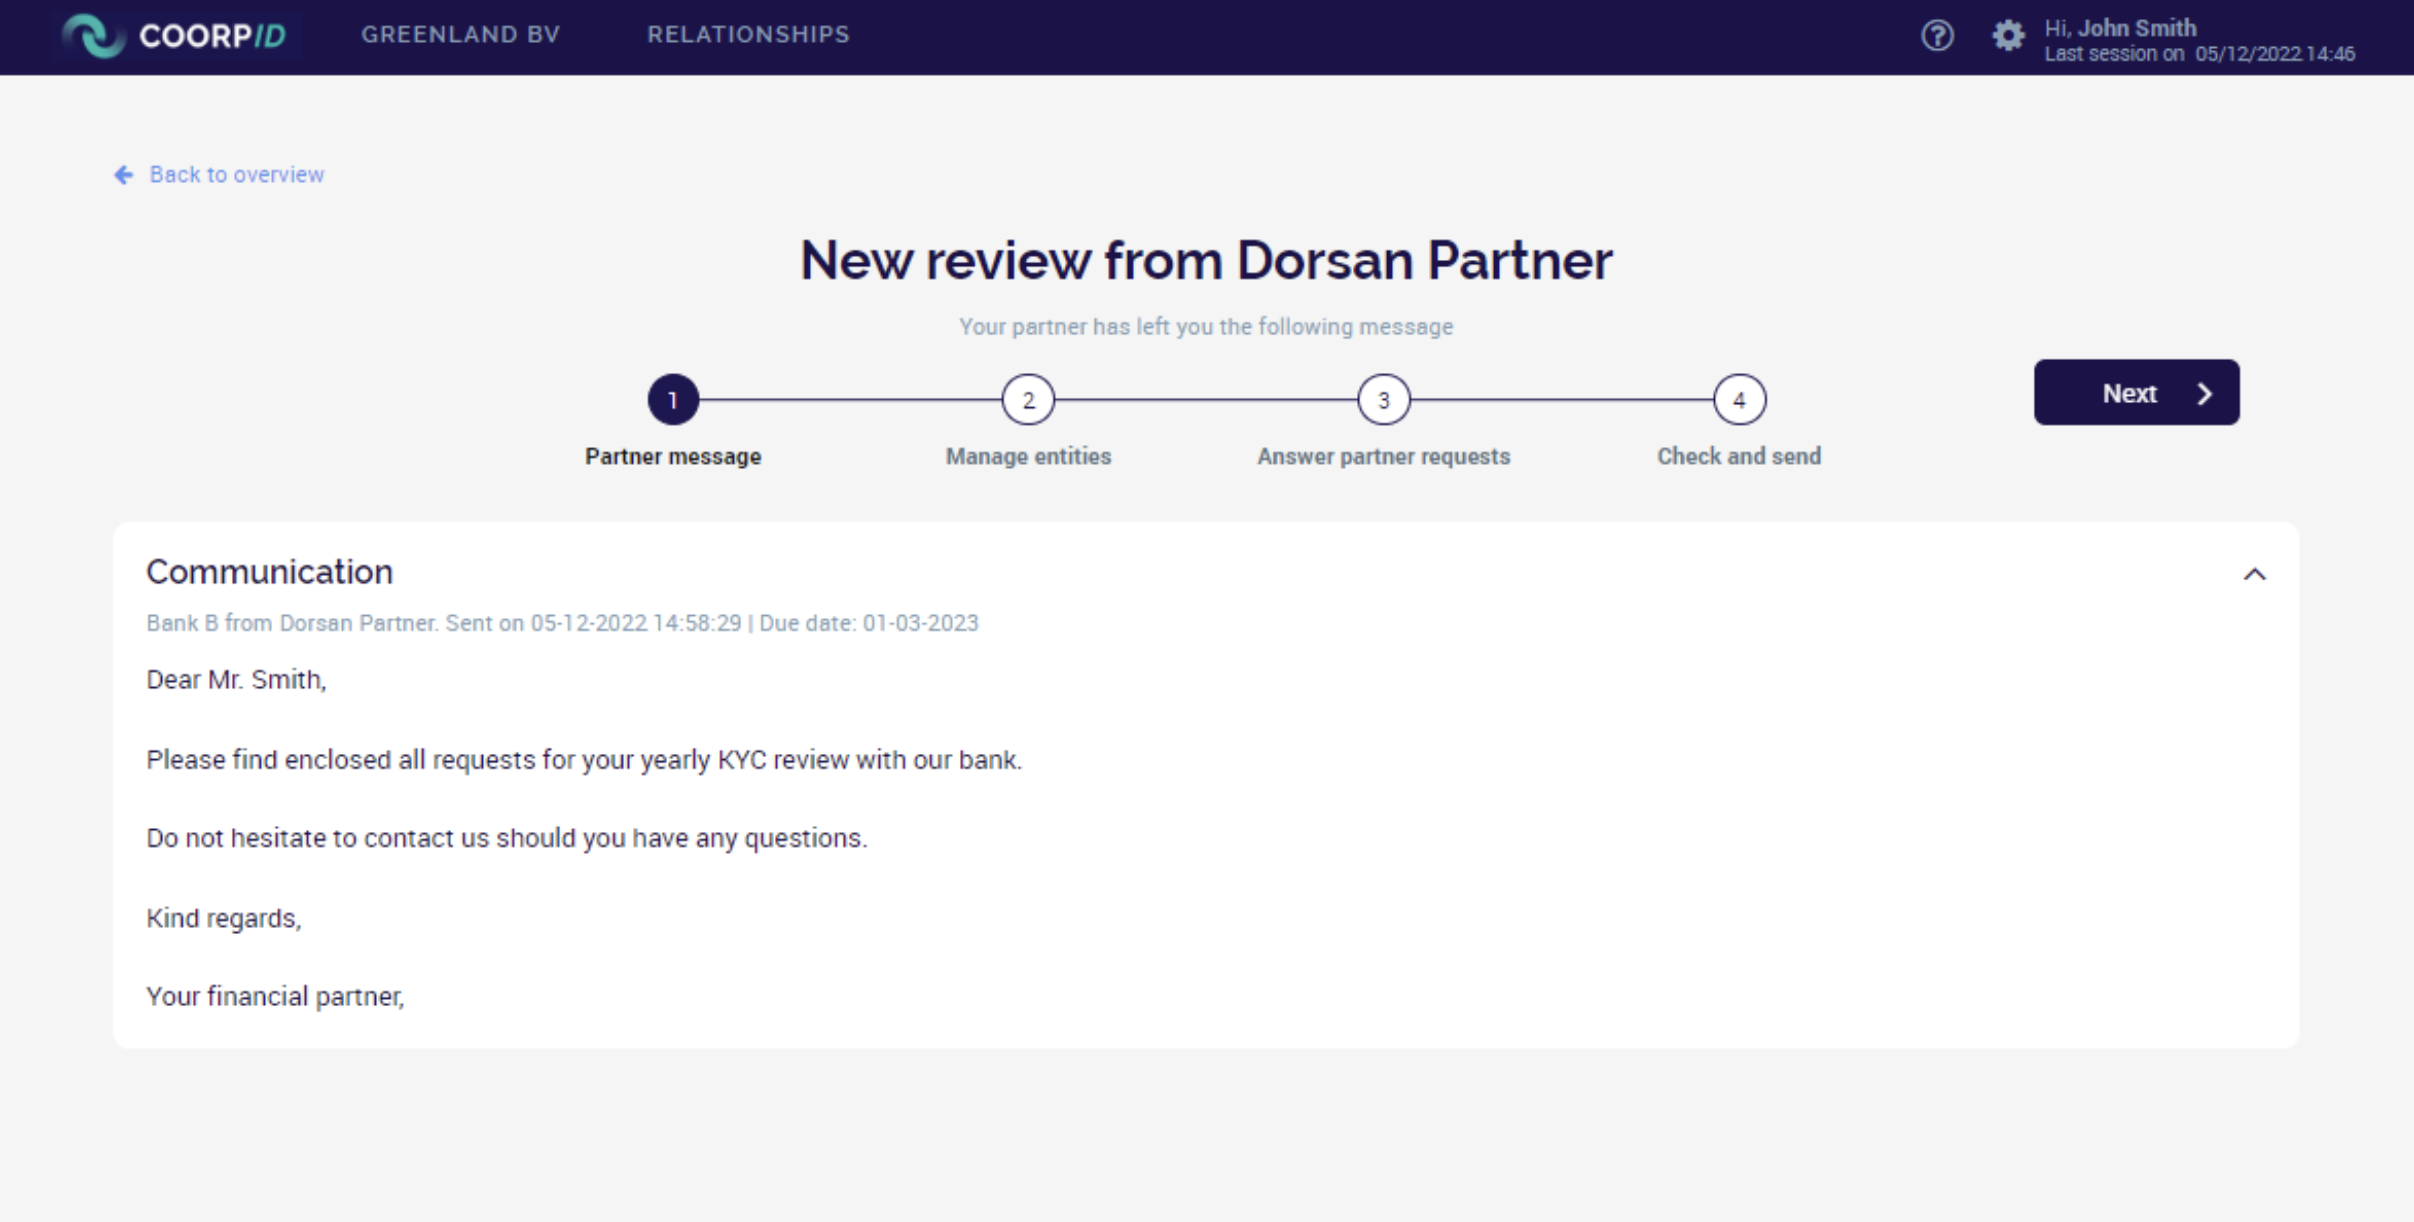Image resolution: width=2414 pixels, height=1222 pixels.
Task: Open the settings gear icon
Action: click(x=2007, y=36)
